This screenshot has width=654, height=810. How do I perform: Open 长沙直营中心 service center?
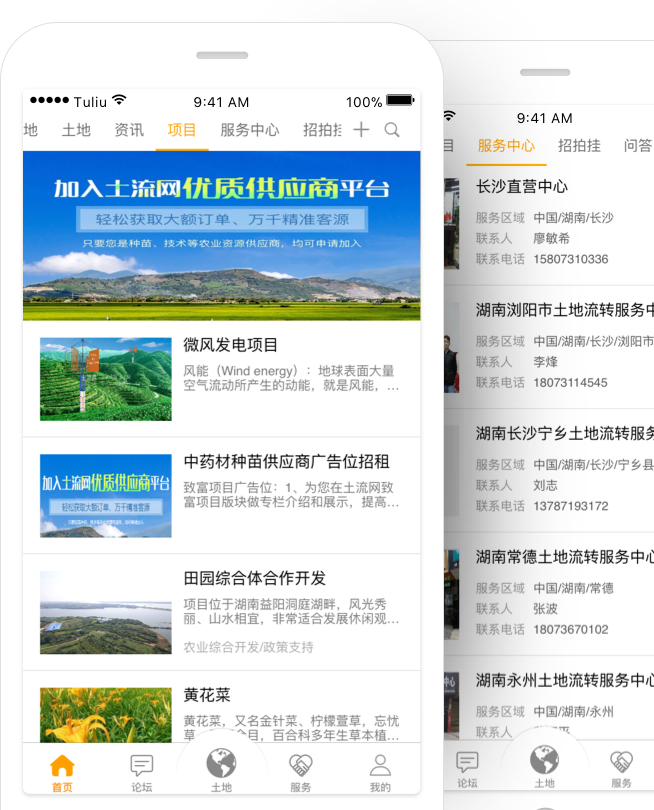click(522, 186)
